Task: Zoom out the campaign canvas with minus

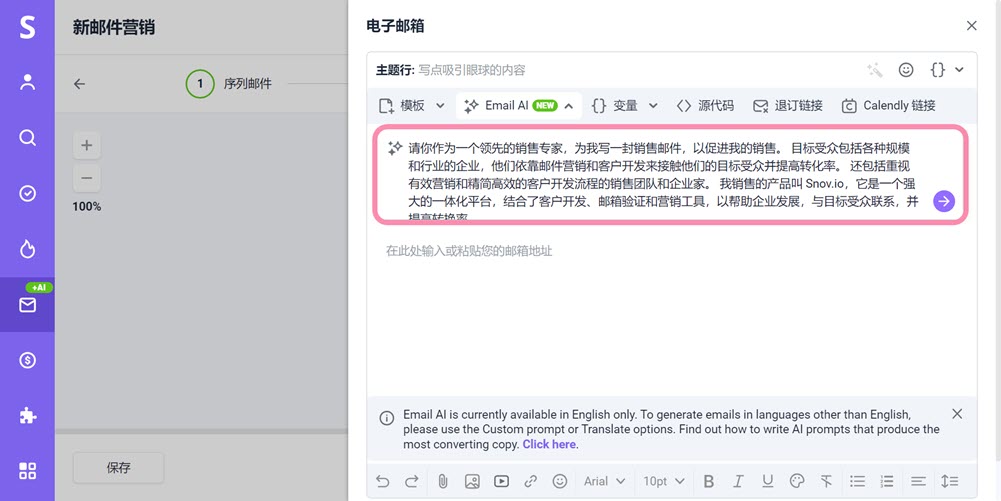Action: 87,178
